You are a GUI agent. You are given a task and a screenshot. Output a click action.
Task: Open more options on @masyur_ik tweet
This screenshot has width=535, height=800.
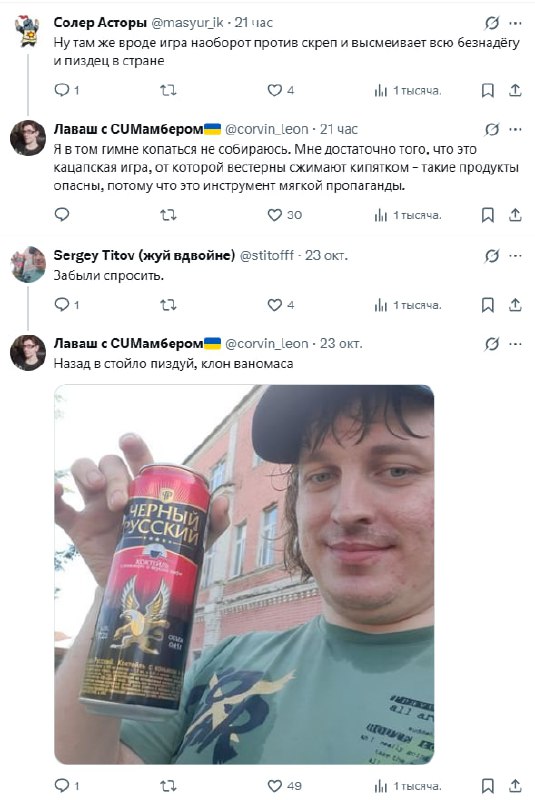pyautogui.click(x=515, y=23)
